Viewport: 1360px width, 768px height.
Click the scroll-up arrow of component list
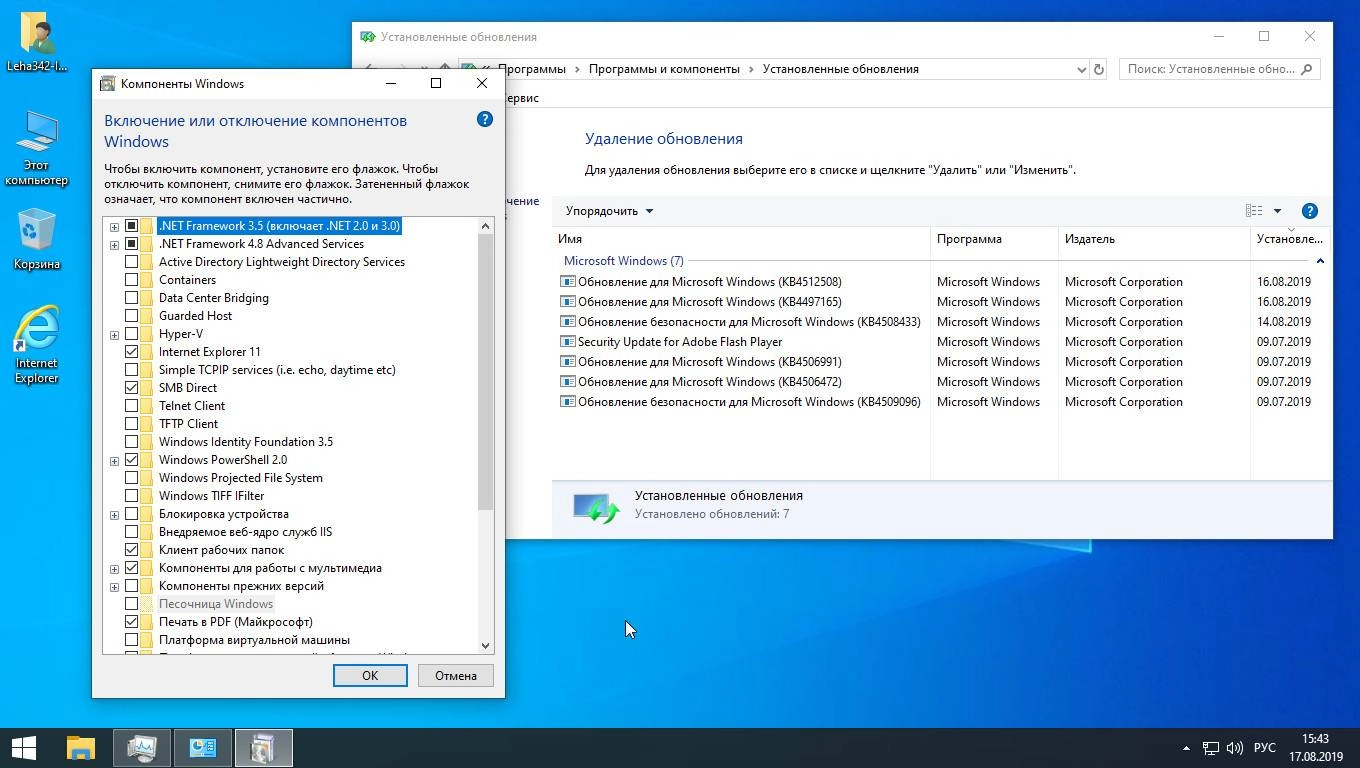point(486,226)
